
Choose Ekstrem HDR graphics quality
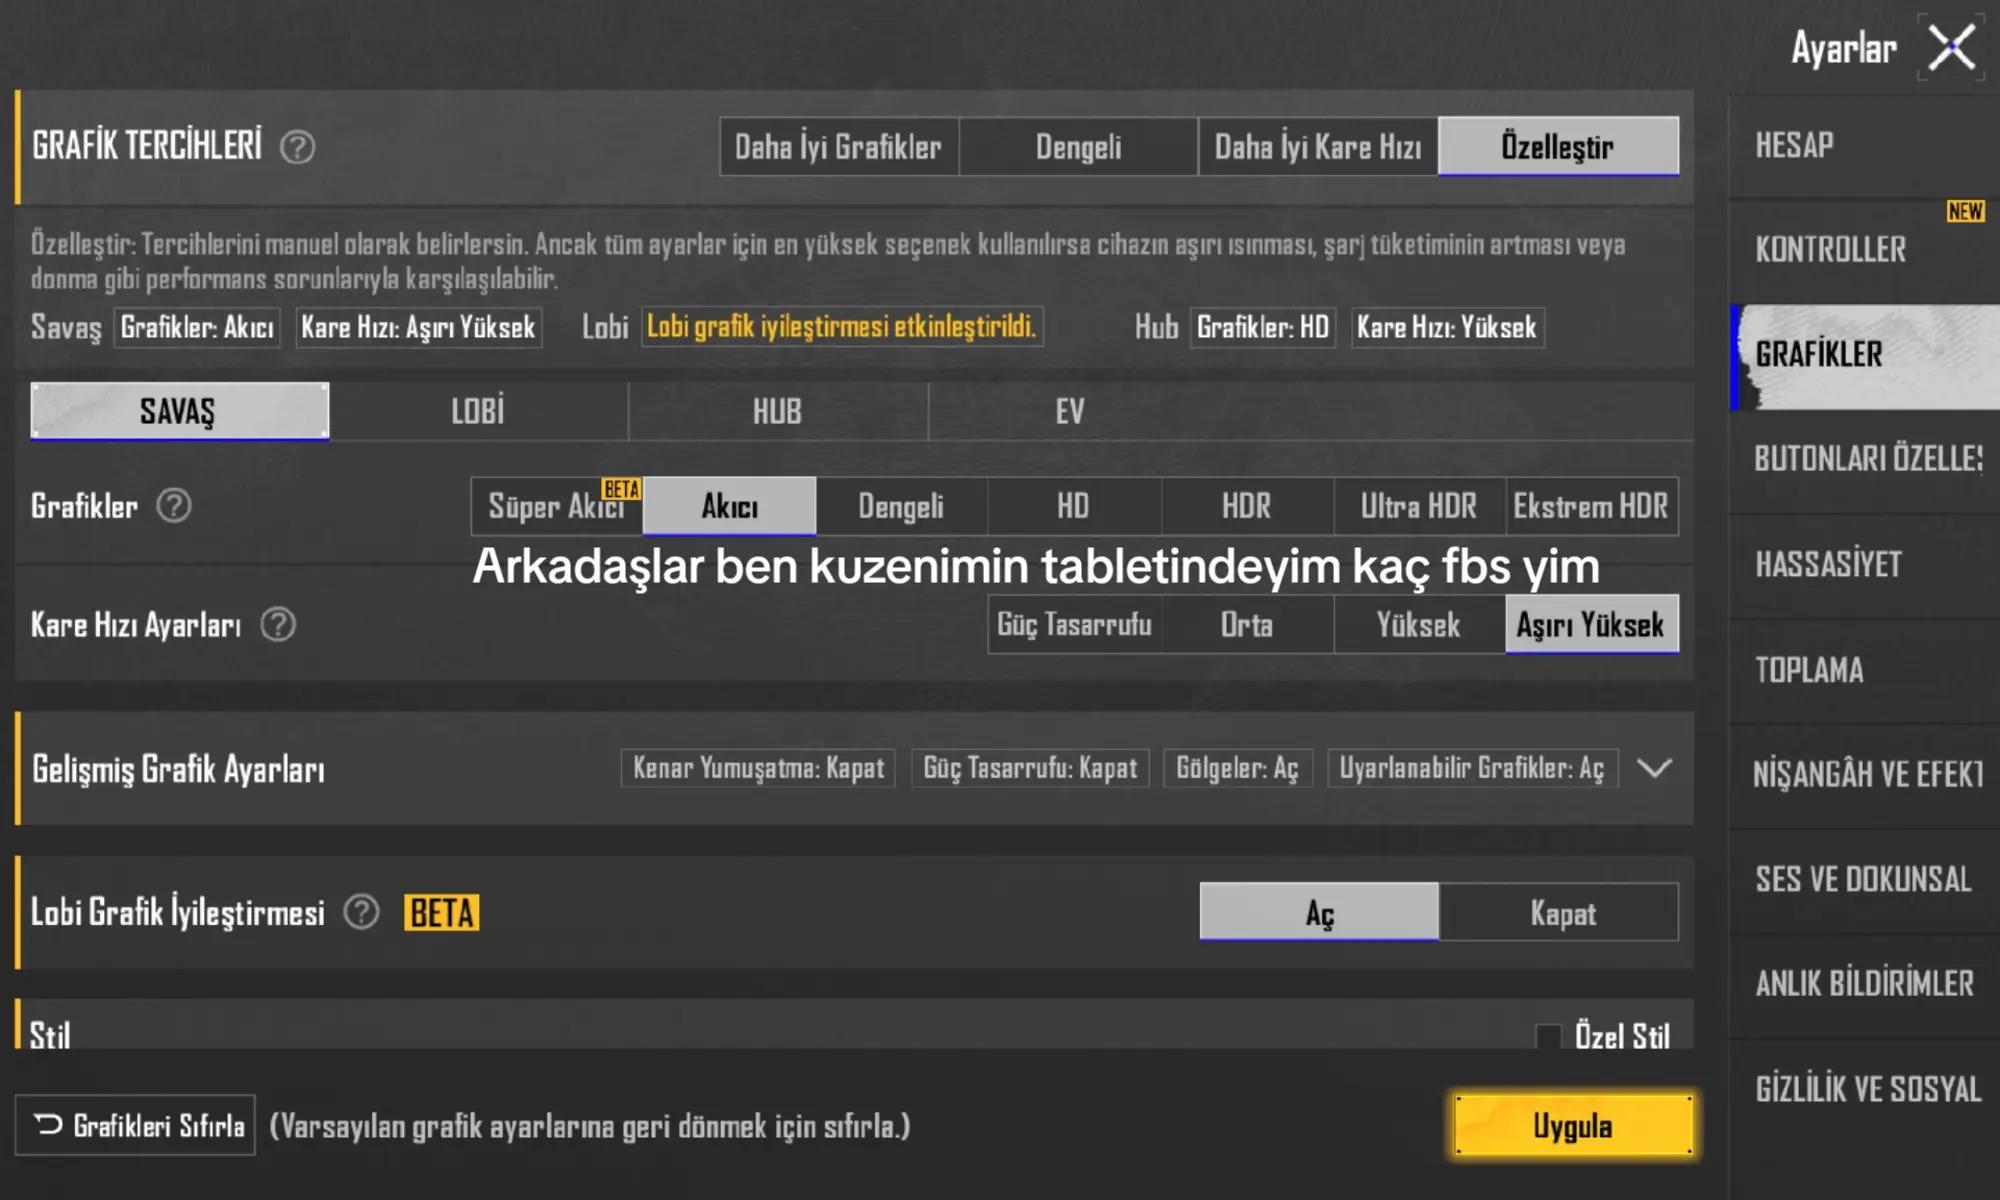click(x=1592, y=506)
